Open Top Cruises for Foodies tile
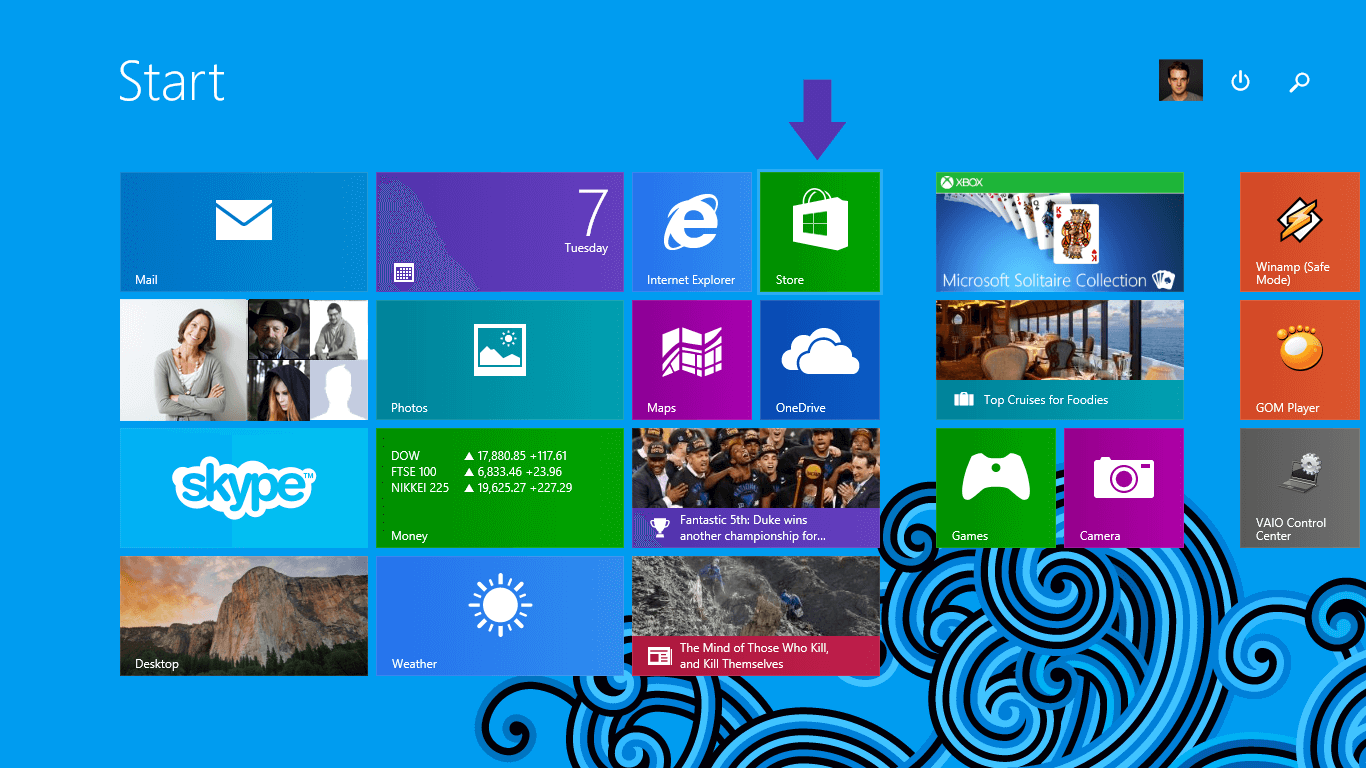The width and height of the screenshot is (1366, 768). point(1060,360)
